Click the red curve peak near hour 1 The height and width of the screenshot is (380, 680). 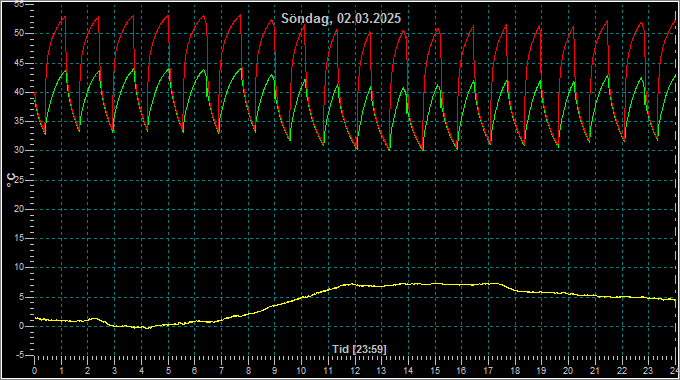(65, 17)
